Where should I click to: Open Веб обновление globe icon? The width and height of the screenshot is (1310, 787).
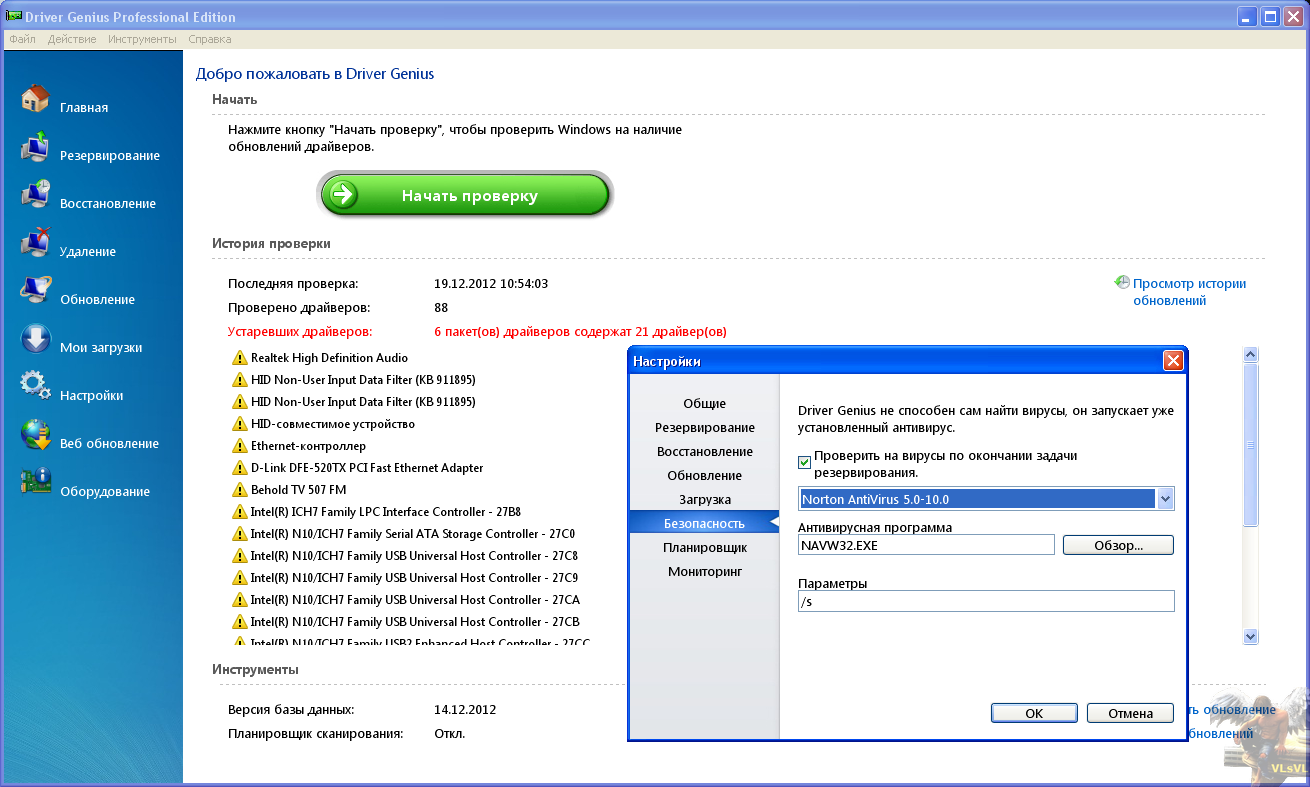point(35,435)
